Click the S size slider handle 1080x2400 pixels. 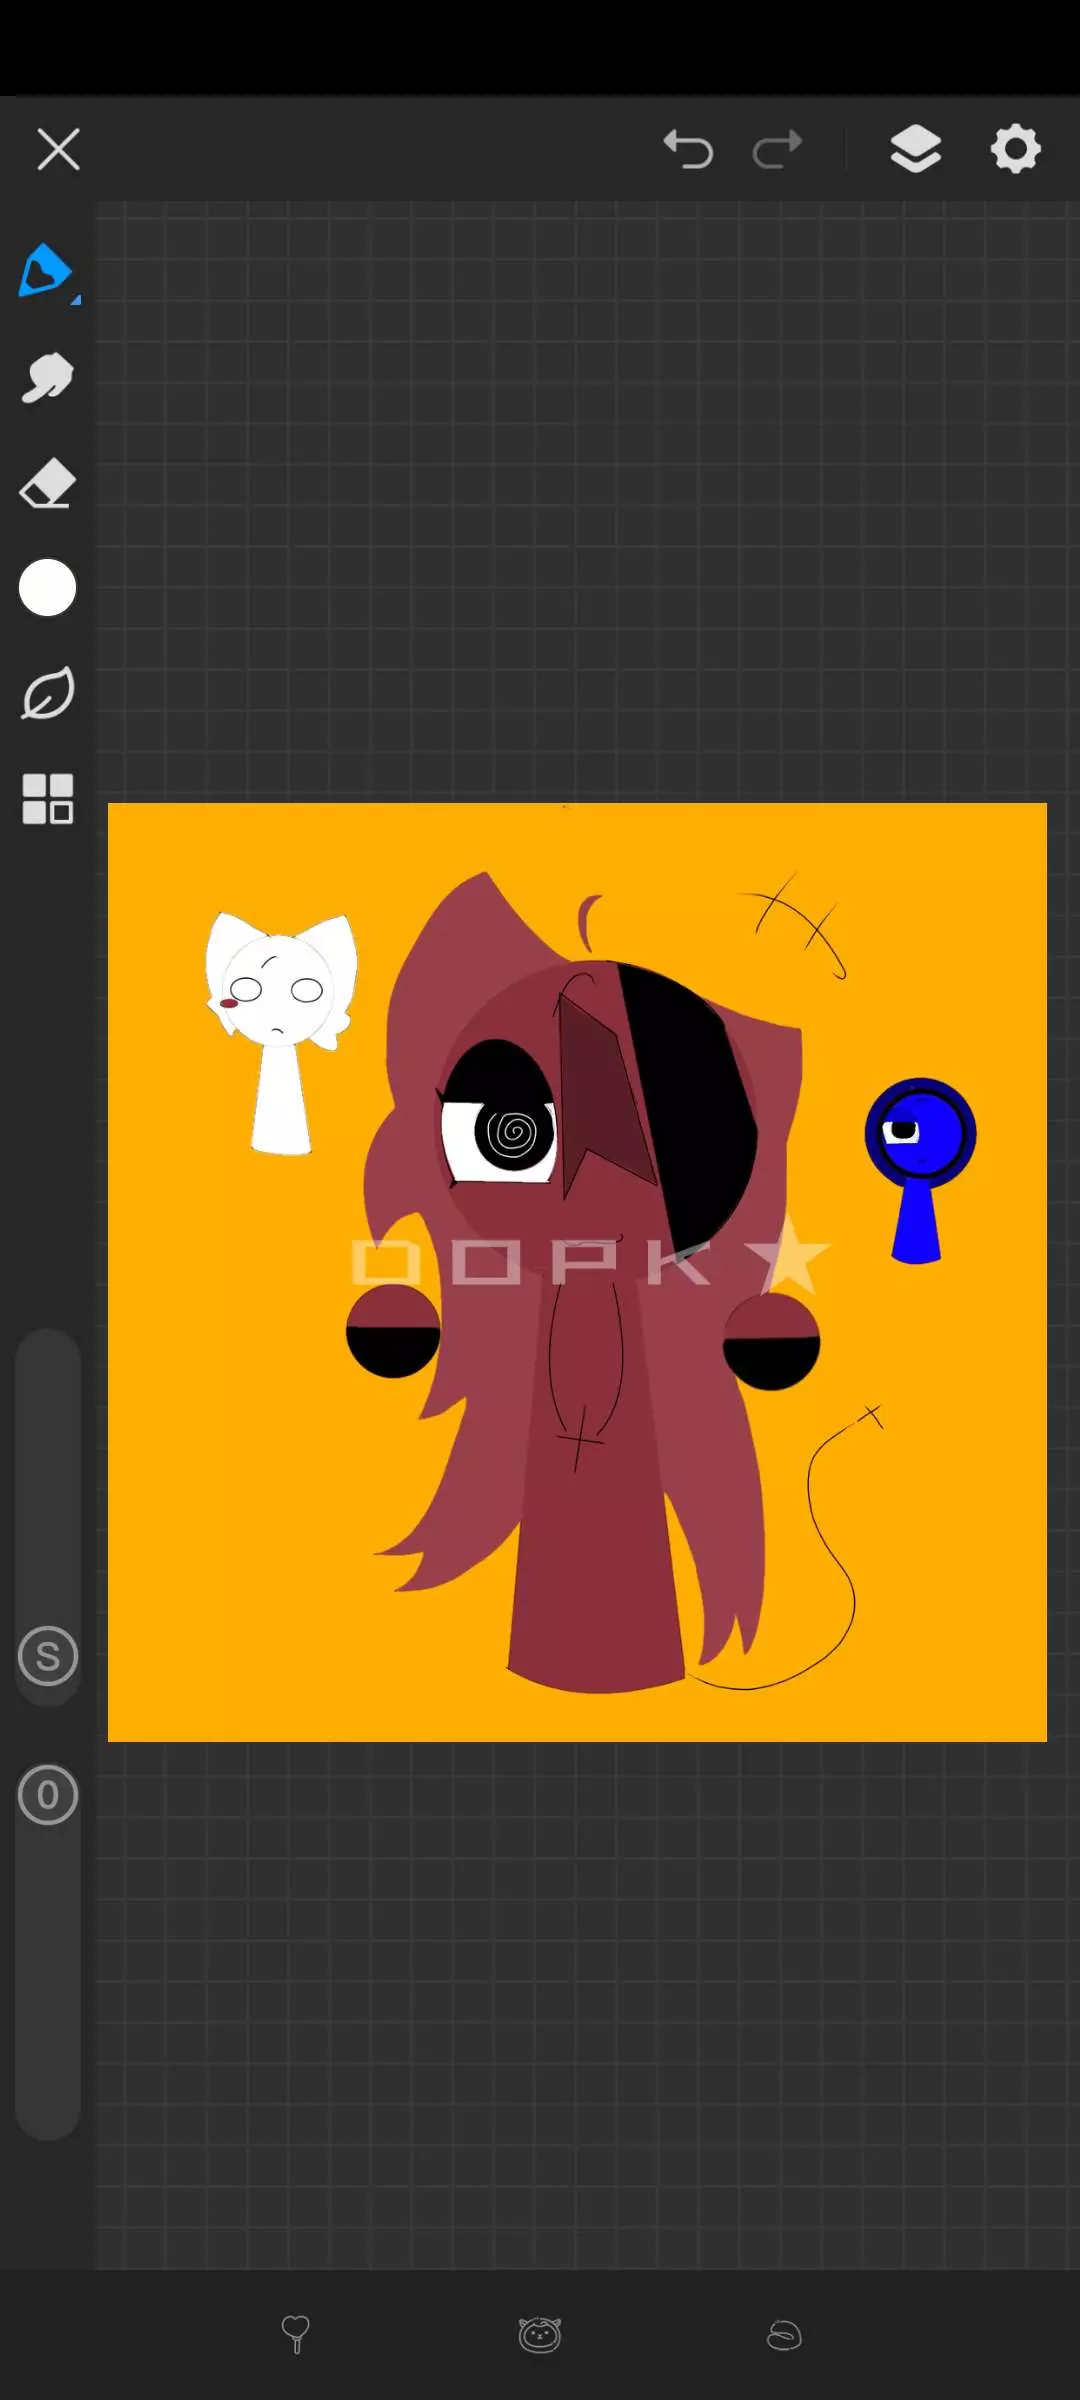47,1656
